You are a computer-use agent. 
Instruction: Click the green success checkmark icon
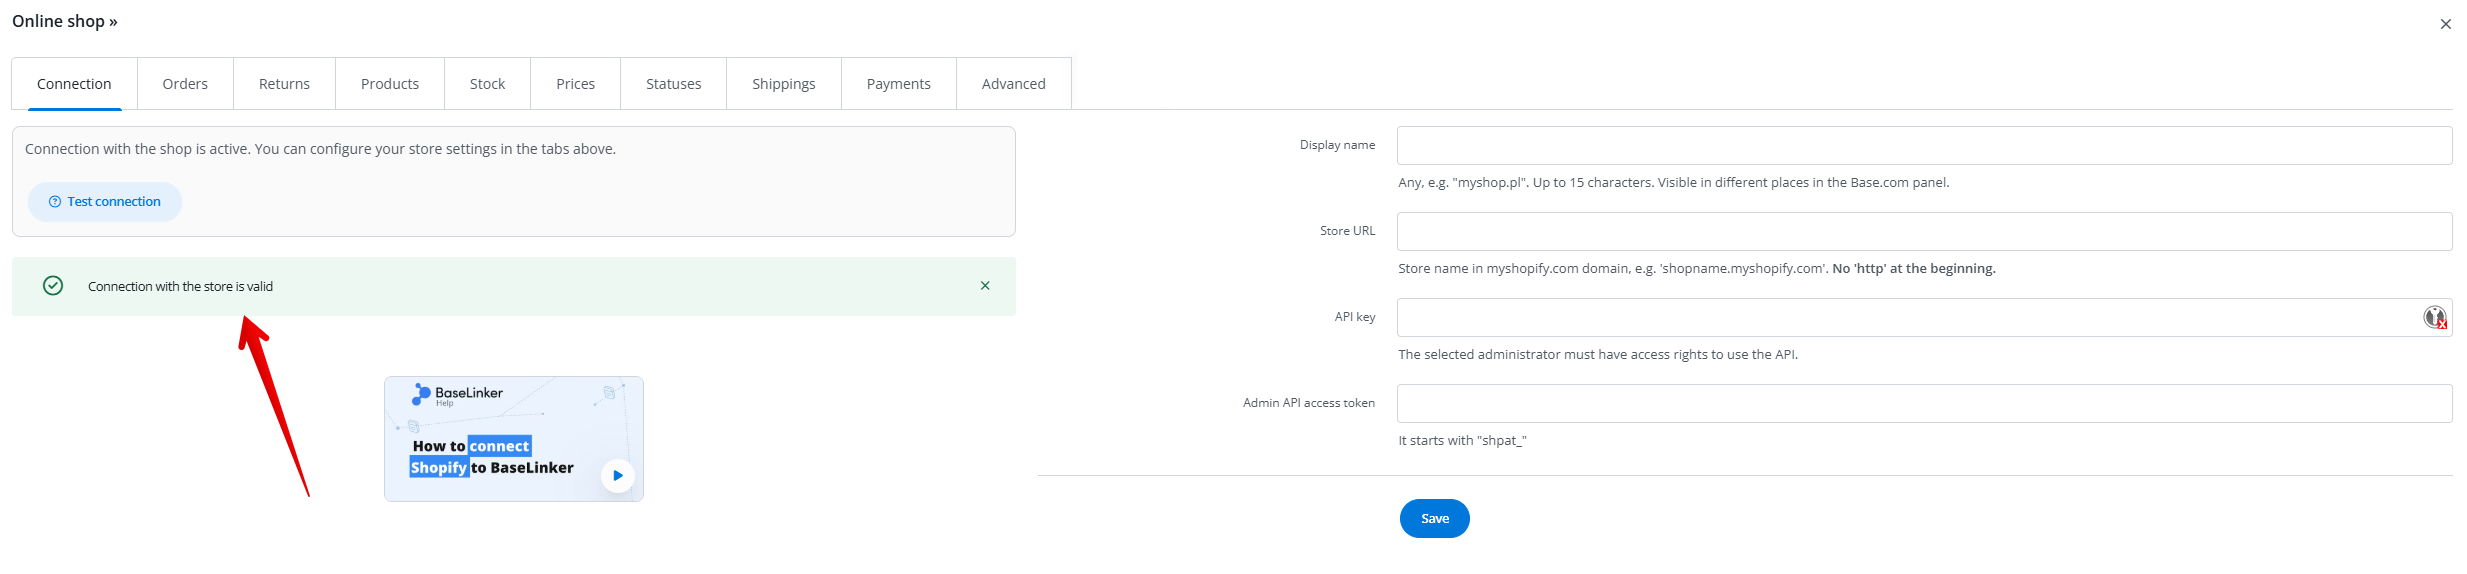coord(53,286)
